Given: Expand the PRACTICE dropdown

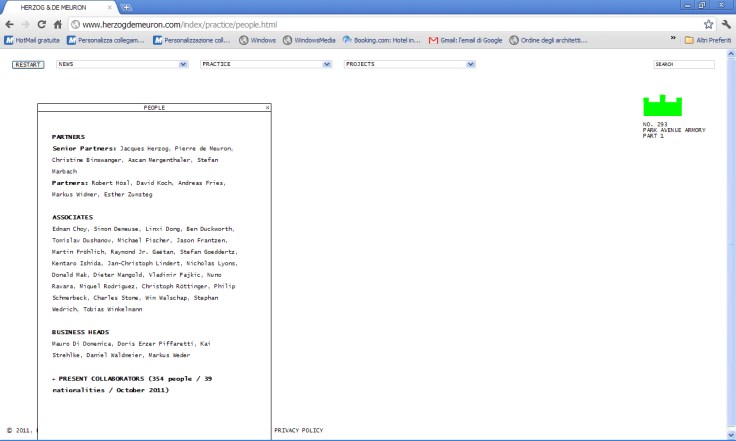Looking at the screenshot, I should click(x=327, y=64).
